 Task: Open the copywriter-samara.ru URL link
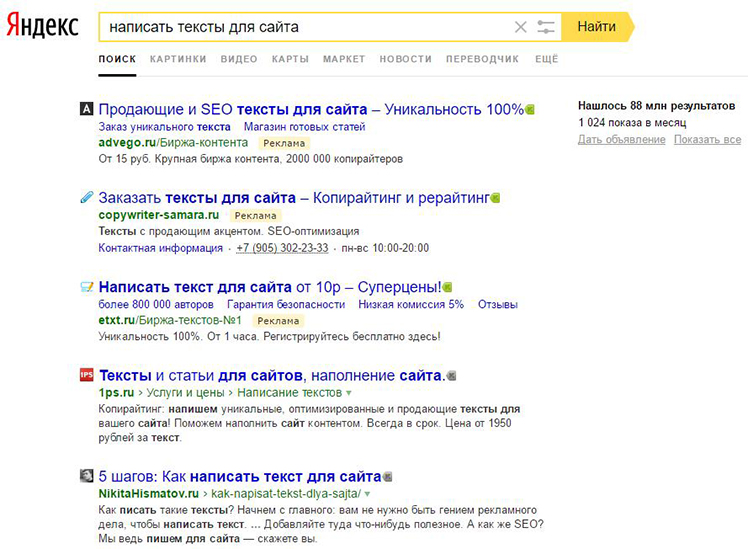(x=159, y=215)
